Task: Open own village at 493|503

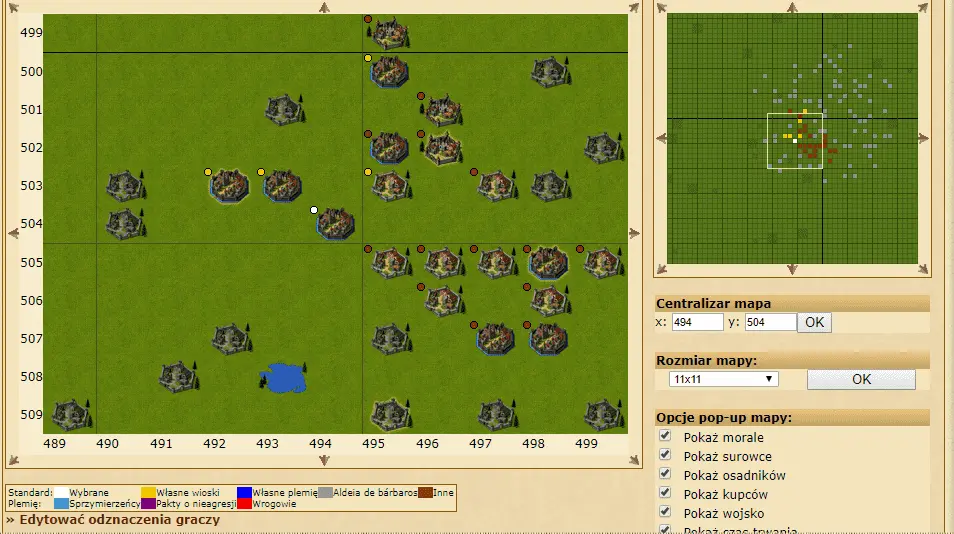Action: tap(282, 186)
